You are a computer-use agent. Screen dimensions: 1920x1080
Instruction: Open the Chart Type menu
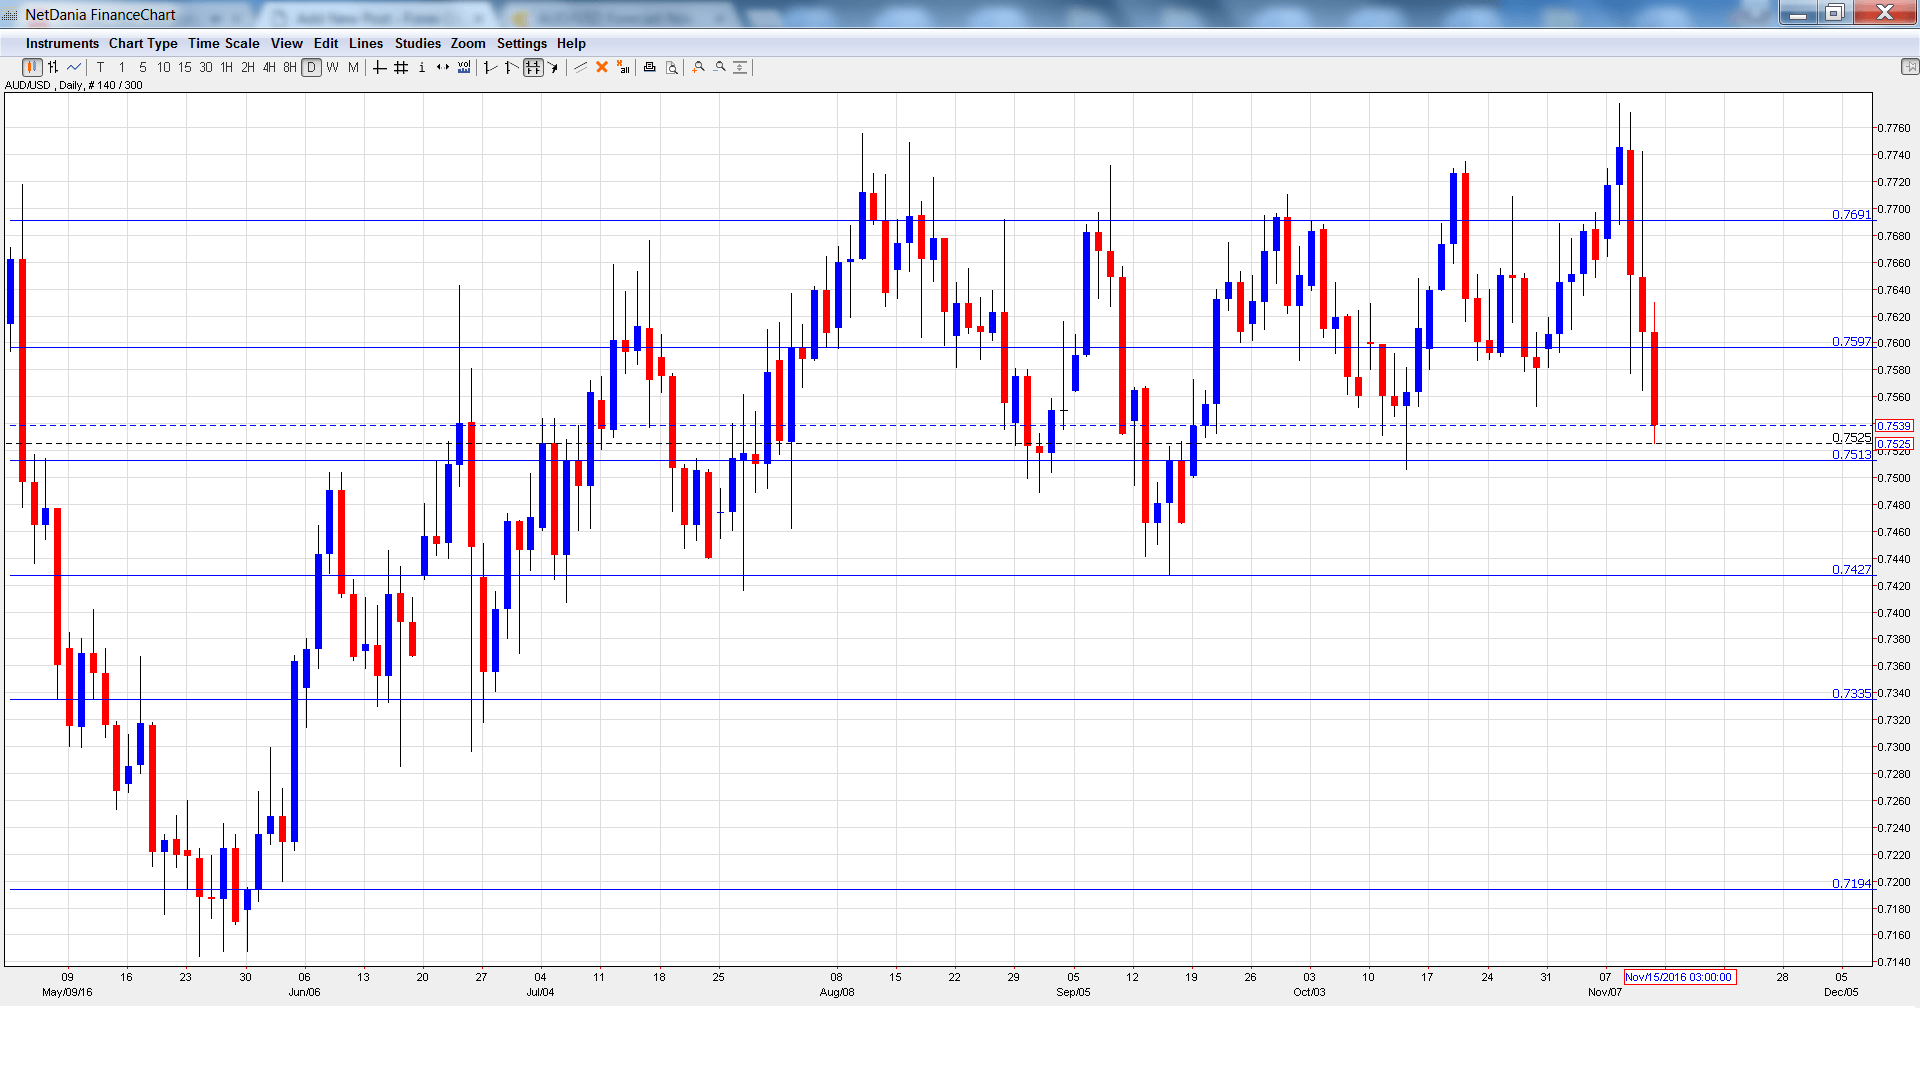coord(143,43)
